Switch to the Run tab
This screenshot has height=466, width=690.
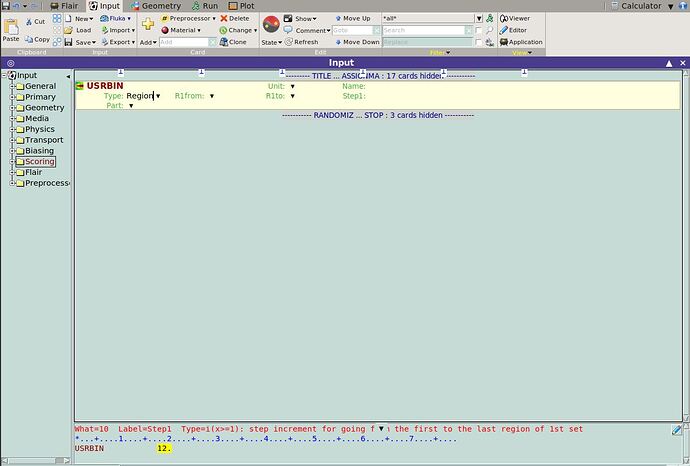pos(205,6)
